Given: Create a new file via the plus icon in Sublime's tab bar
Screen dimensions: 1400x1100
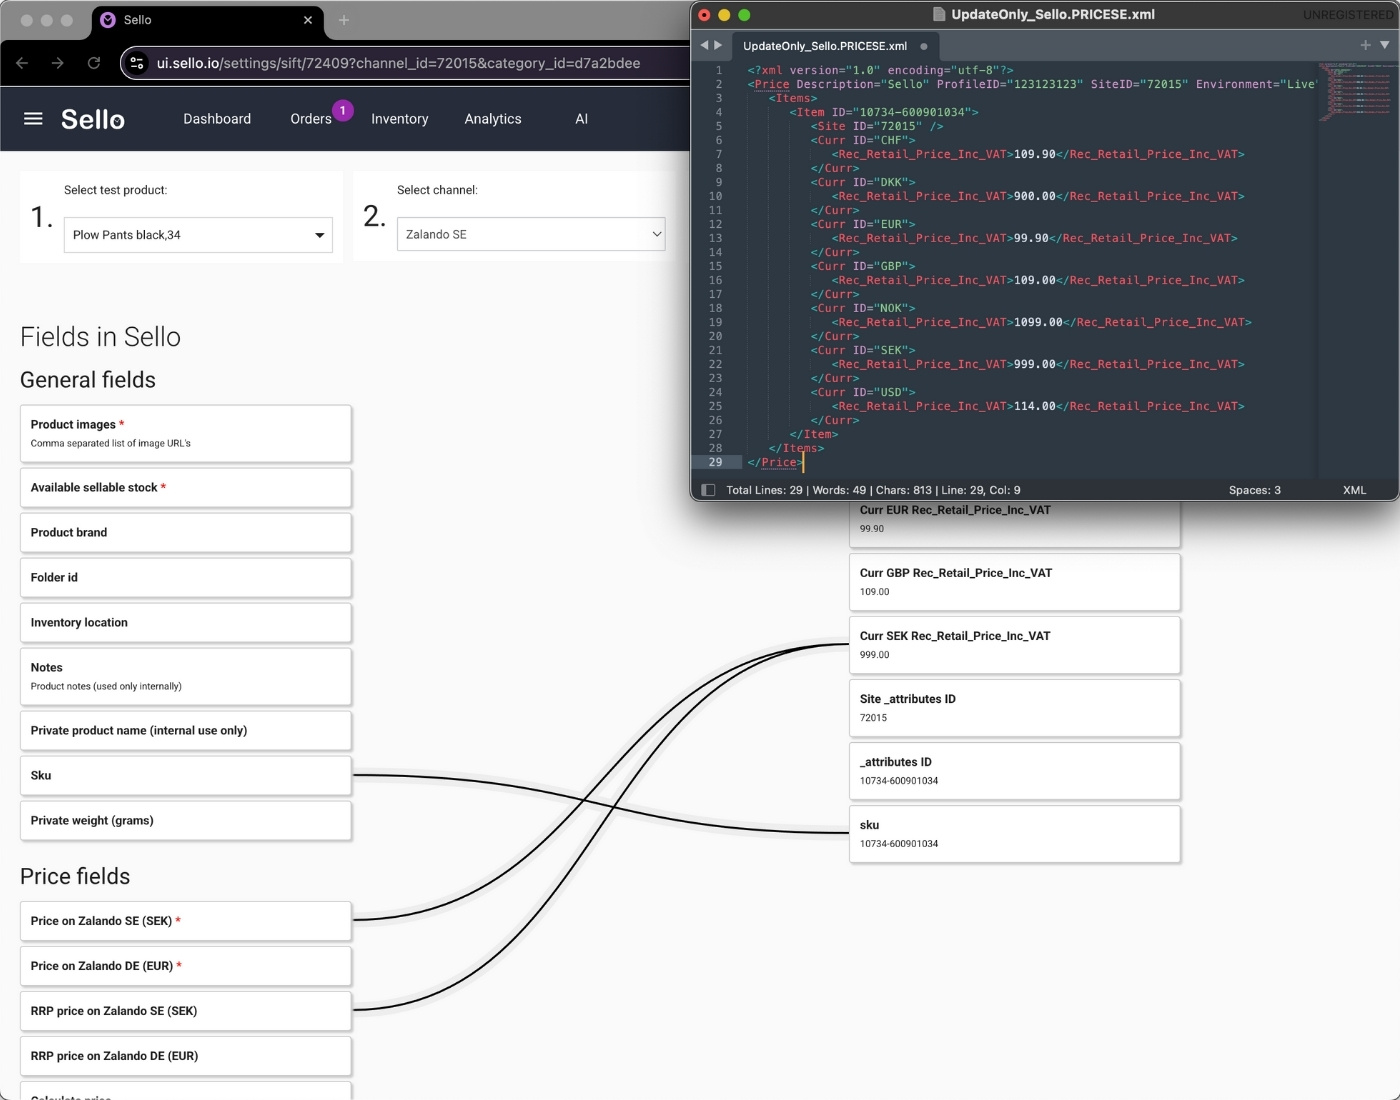Looking at the screenshot, I should (1364, 45).
